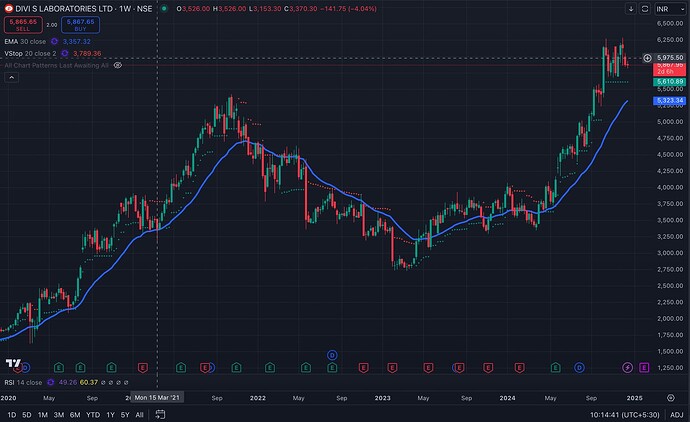The height and width of the screenshot is (422, 690).
Task: Click the purple icon beside RSI 14 close
Action: (x=51, y=382)
